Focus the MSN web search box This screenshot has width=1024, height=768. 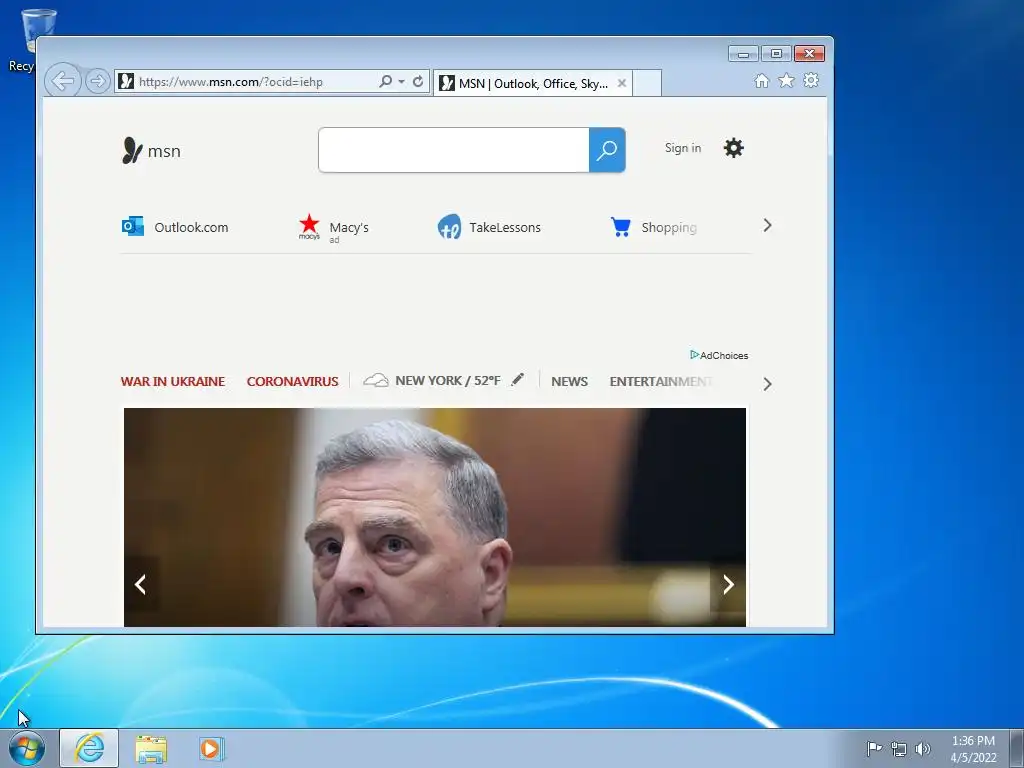454,150
